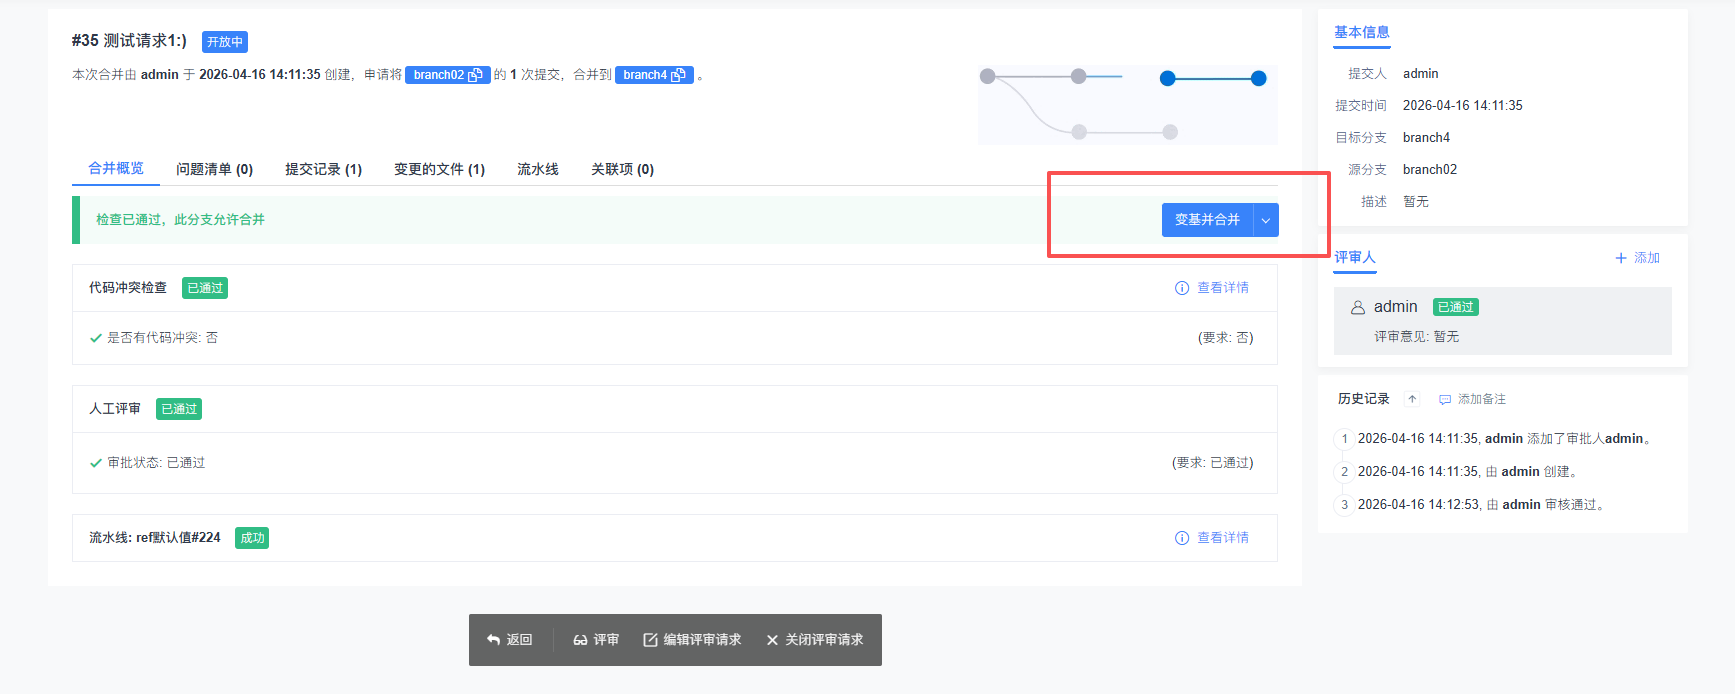Click the title #35 测试请求1:)

129,41
